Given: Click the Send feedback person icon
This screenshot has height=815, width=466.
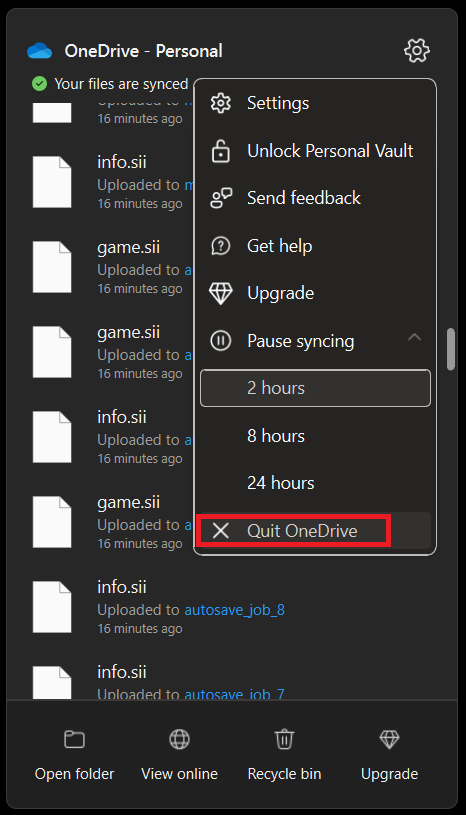Looking at the screenshot, I should [221, 198].
